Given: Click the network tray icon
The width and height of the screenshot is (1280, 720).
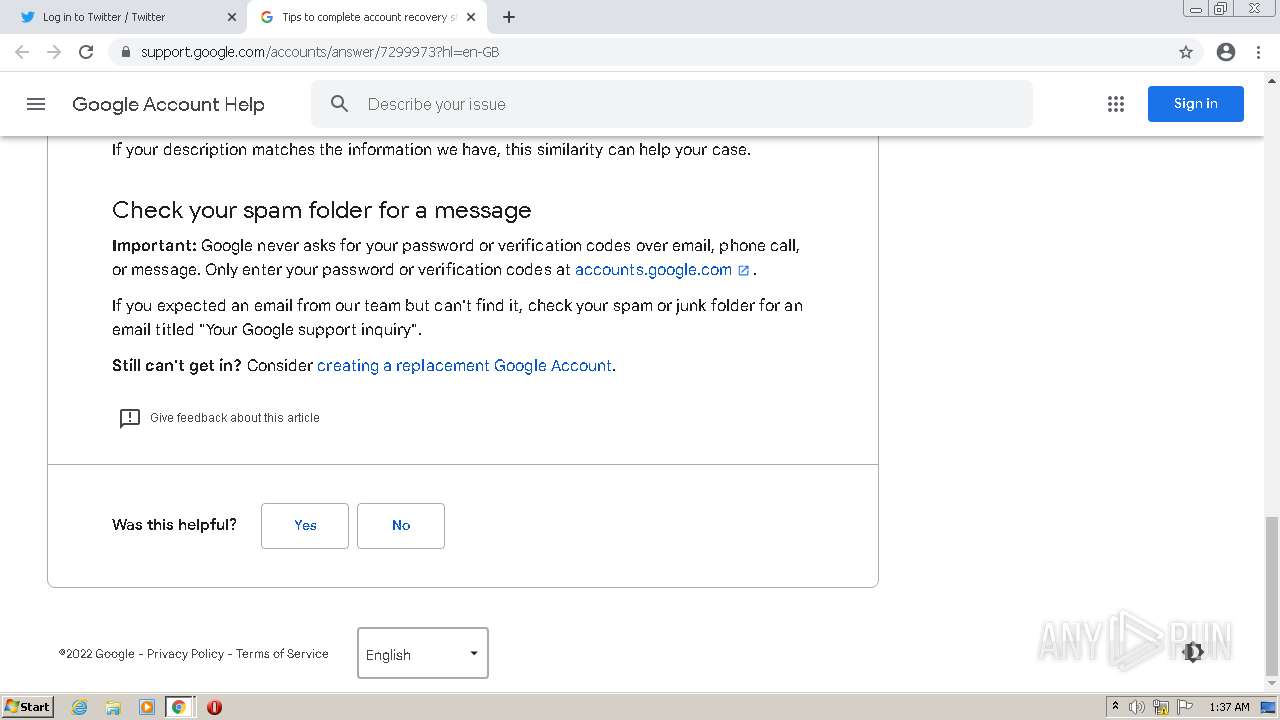Looking at the screenshot, I should click(1161, 707).
